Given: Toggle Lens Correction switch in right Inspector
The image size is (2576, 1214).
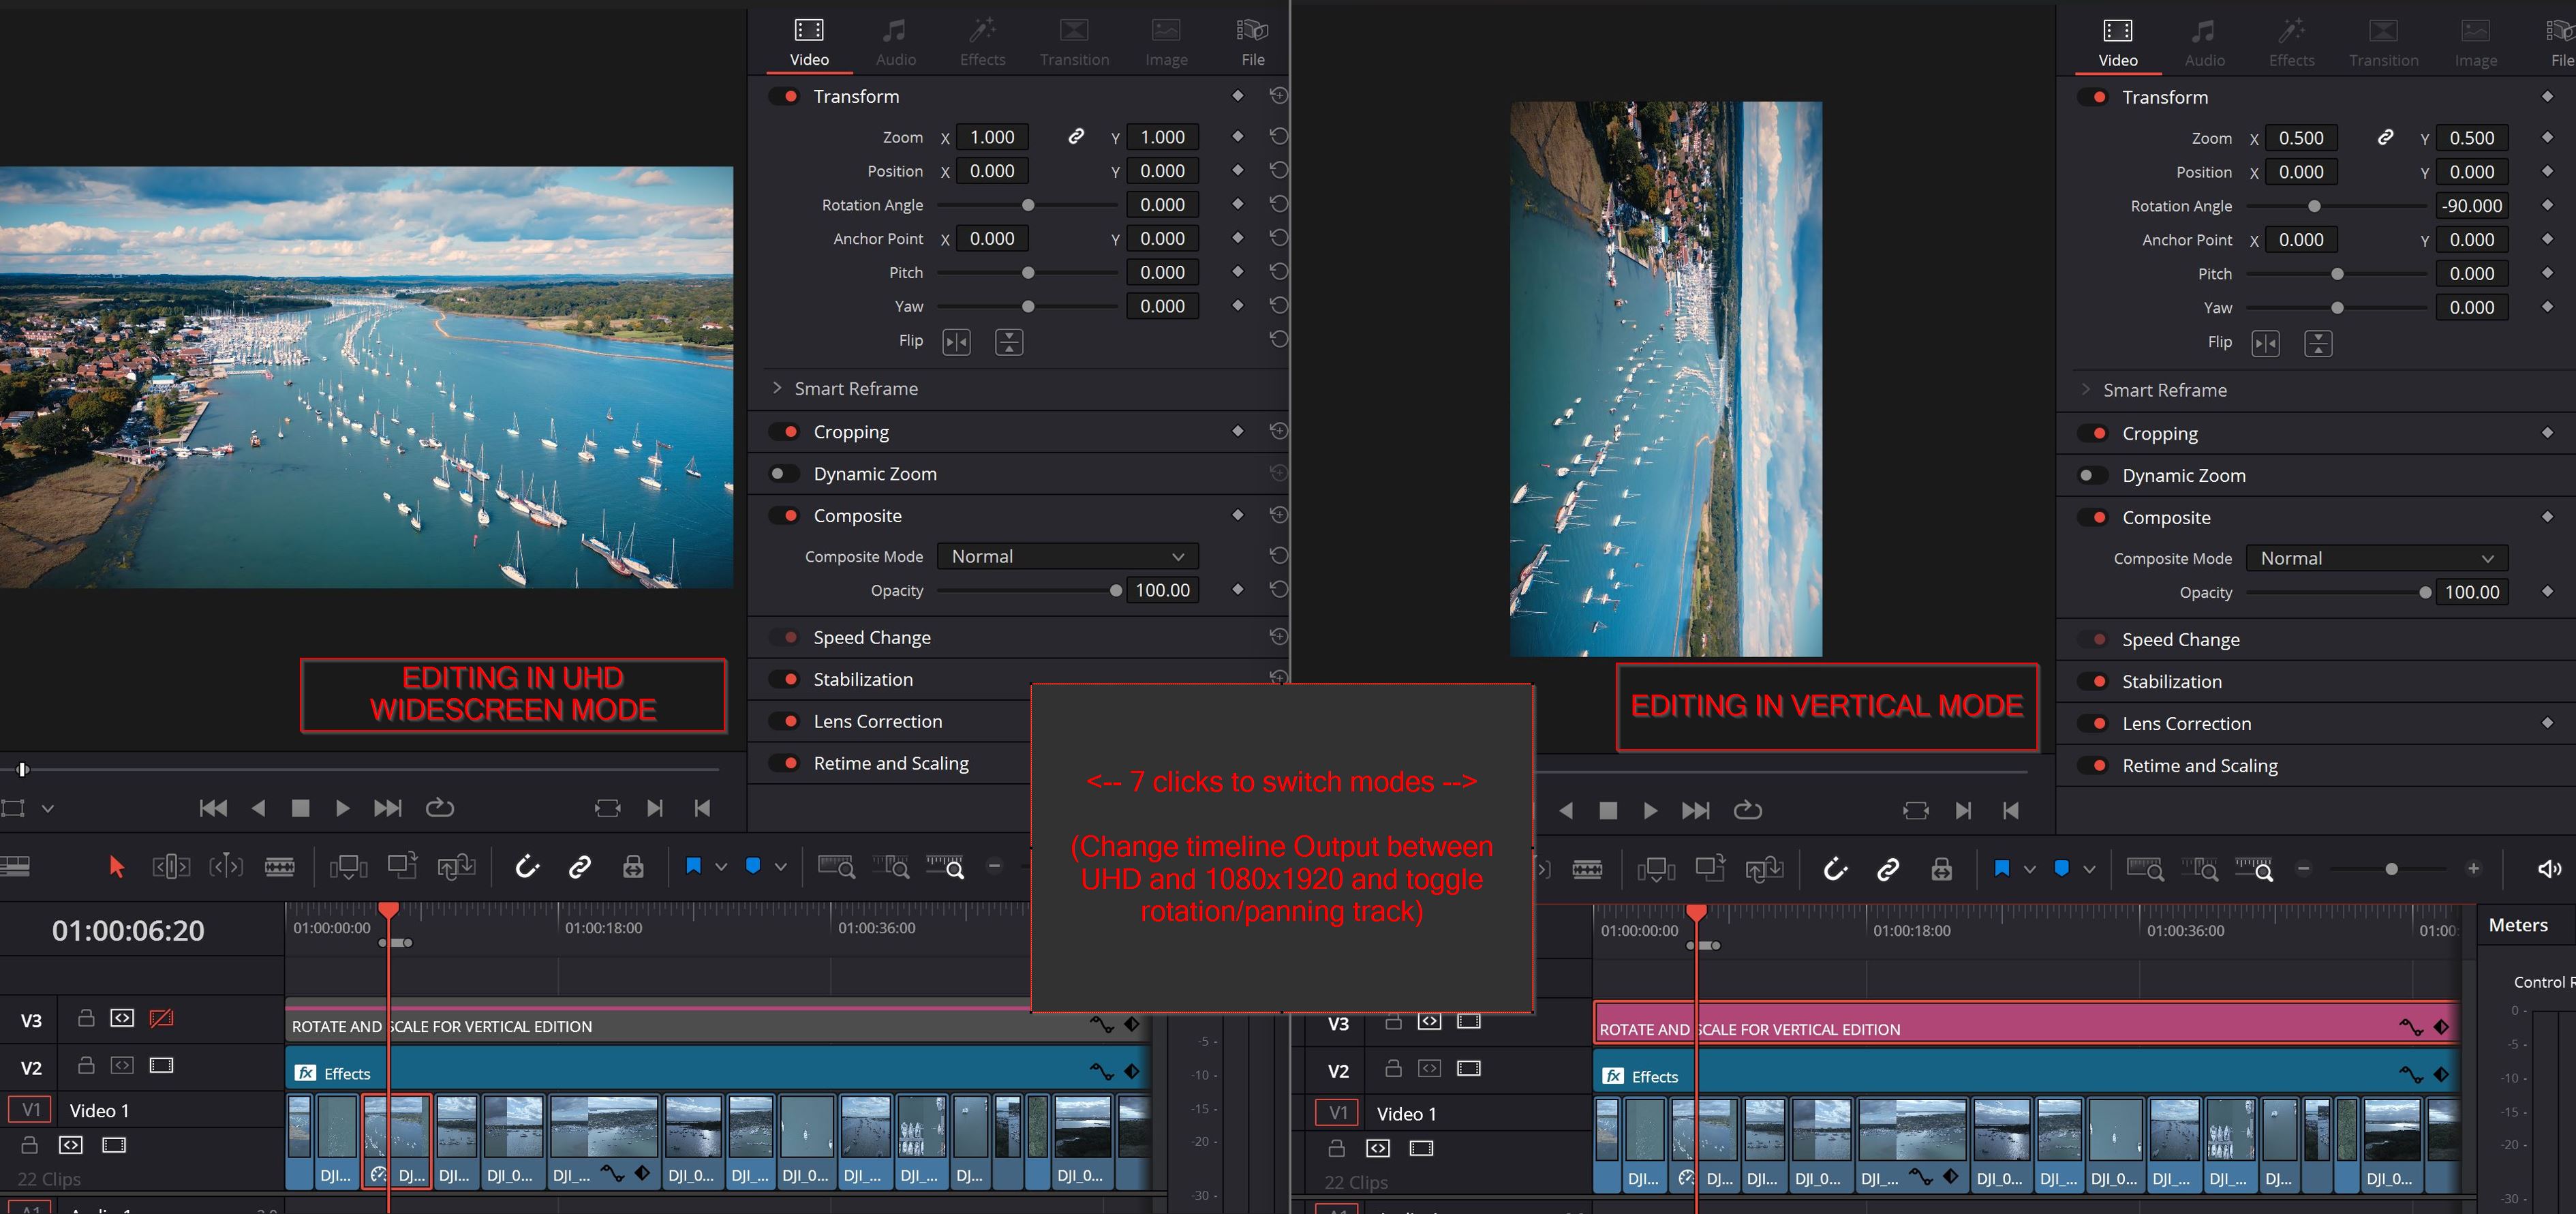Looking at the screenshot, I should tap(2093, 724).
